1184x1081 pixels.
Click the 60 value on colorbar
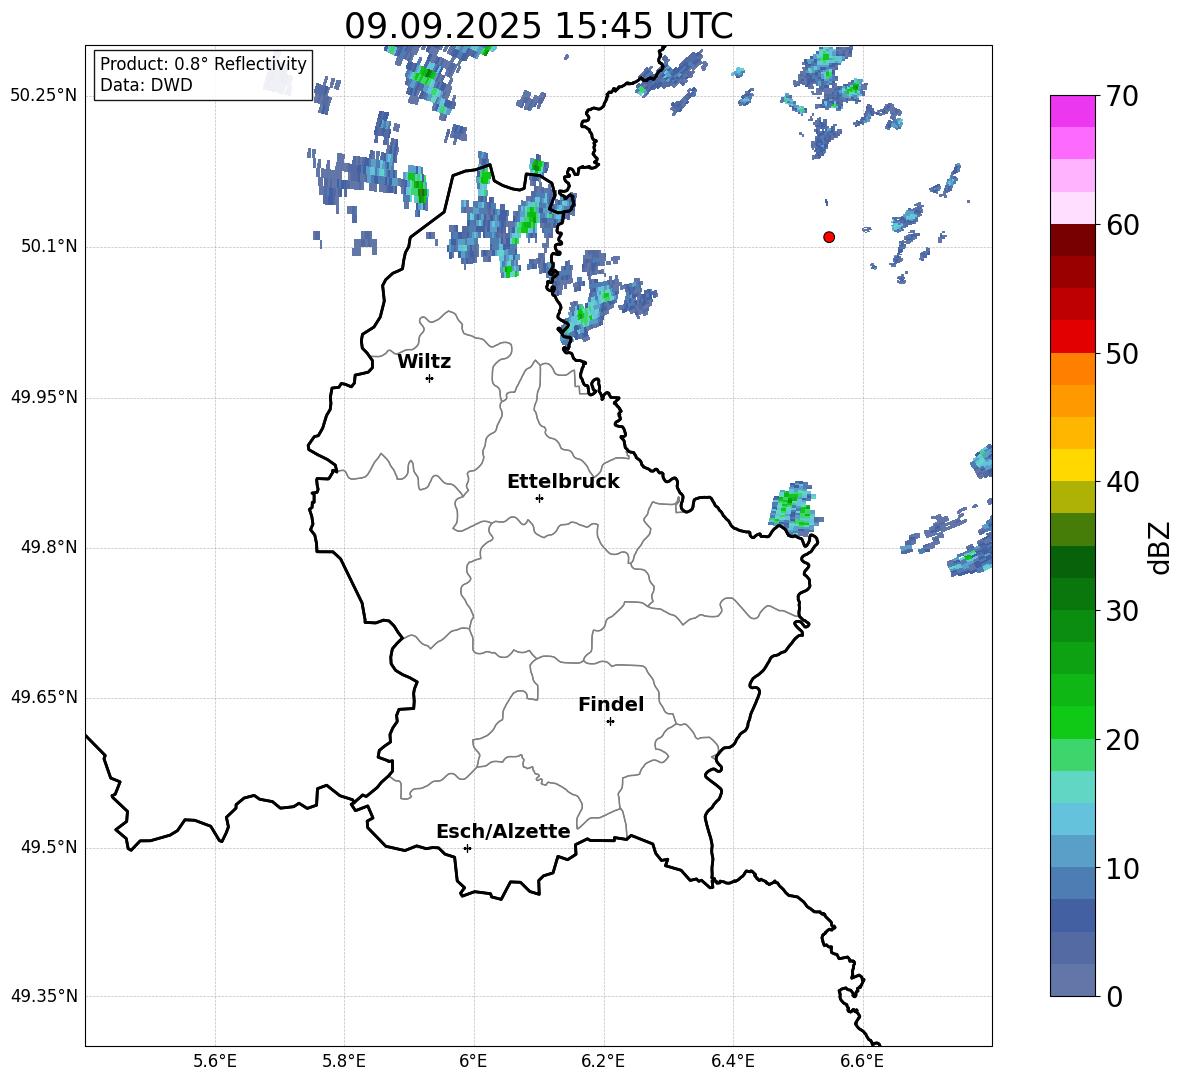coord(1122,225)
